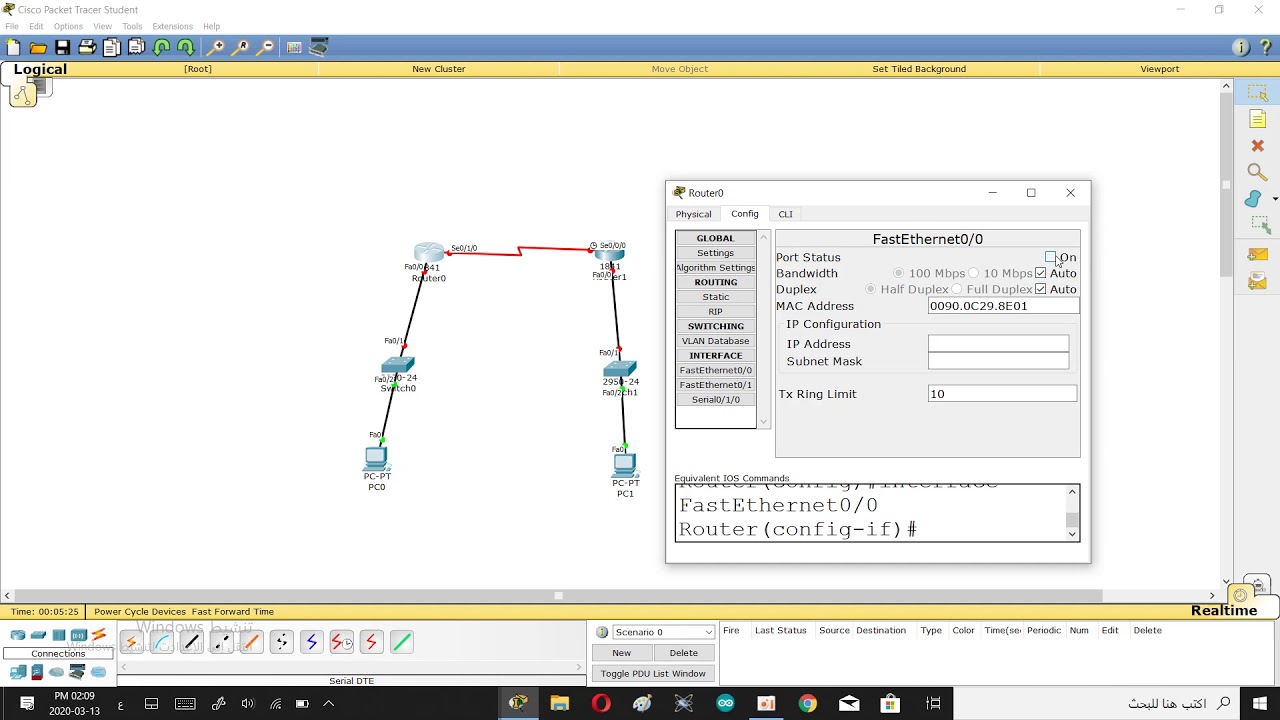Open Chrome from the taskbar
Viewport: 1280px width, 720px height.
pyautogui.click(x=807, y=703)
